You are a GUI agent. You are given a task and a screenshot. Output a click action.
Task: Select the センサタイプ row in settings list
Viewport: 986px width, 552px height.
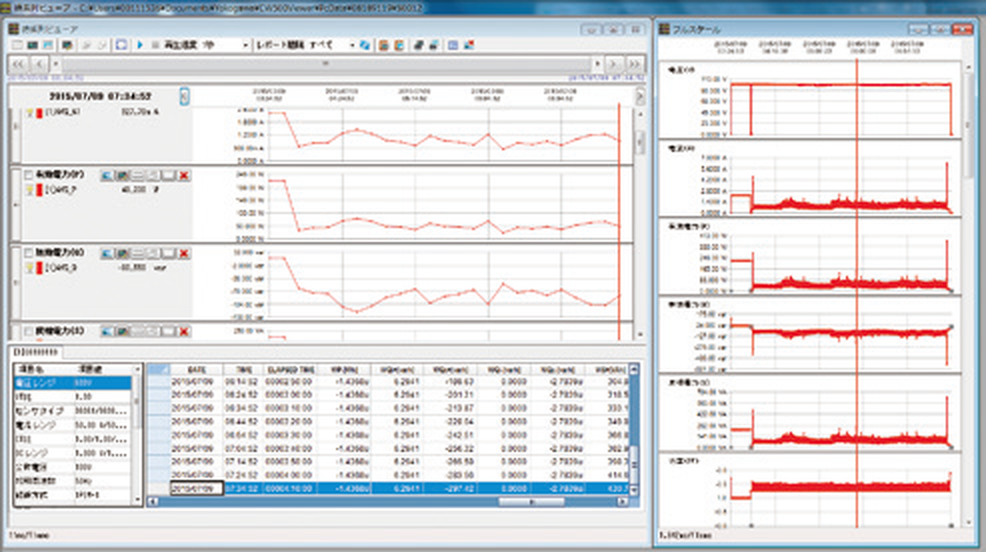point(72,411)
